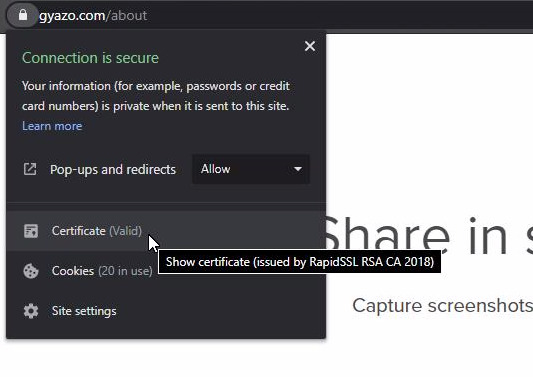Open the Learn more link

(52, 126)
